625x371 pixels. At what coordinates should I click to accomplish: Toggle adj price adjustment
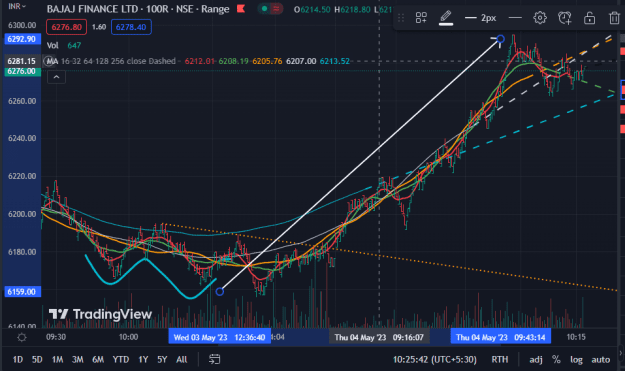tap(536, 359)
